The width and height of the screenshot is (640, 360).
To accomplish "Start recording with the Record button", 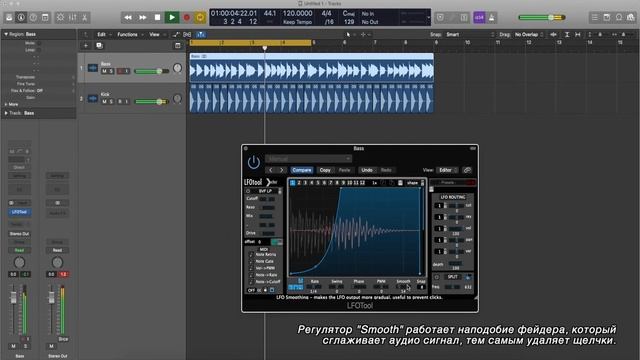I will [x=187, y=18].
